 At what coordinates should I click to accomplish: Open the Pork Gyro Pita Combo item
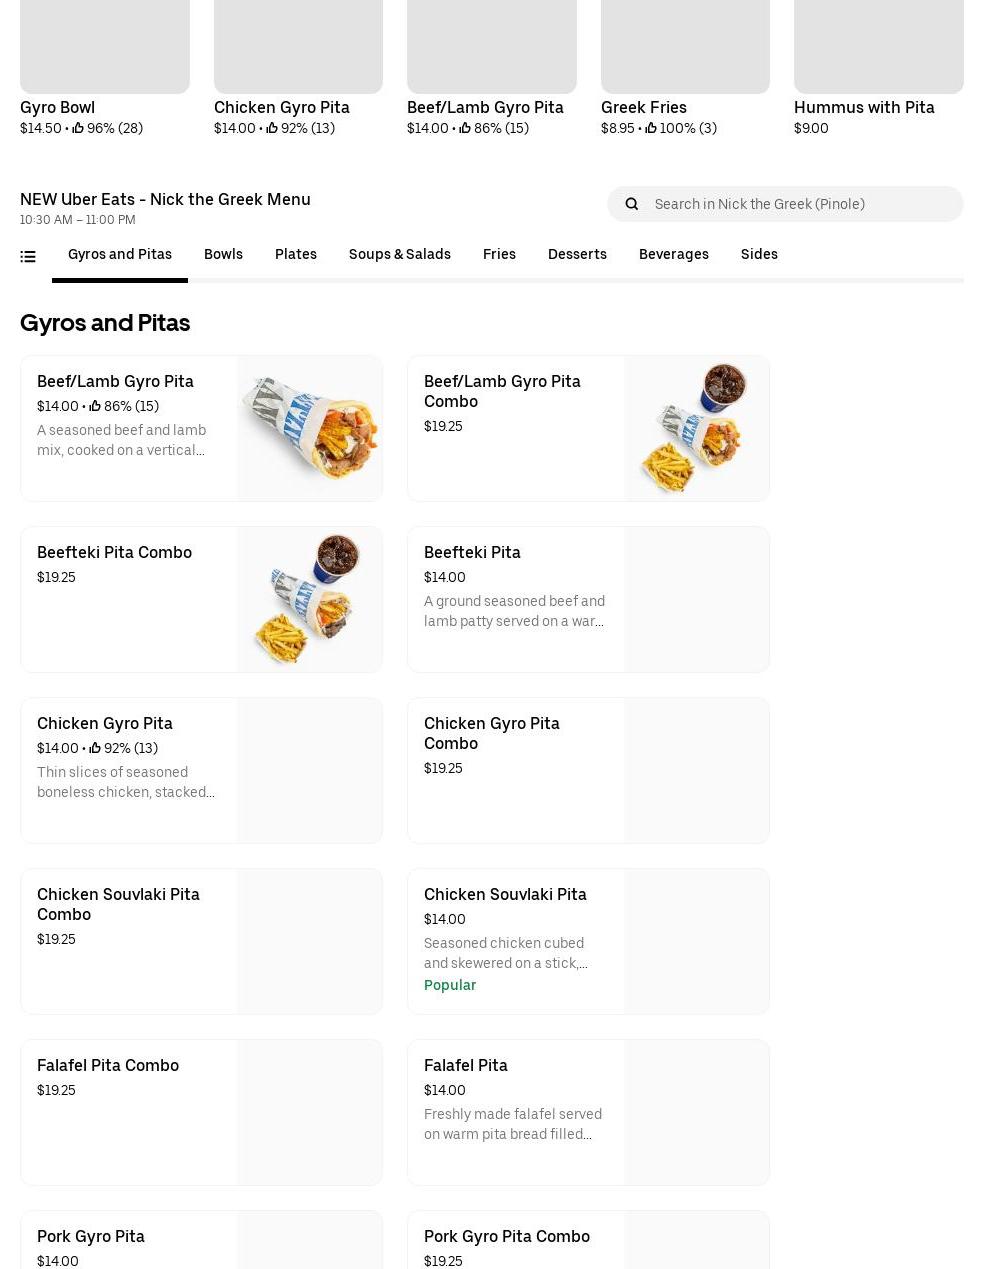pos(507,1236)
